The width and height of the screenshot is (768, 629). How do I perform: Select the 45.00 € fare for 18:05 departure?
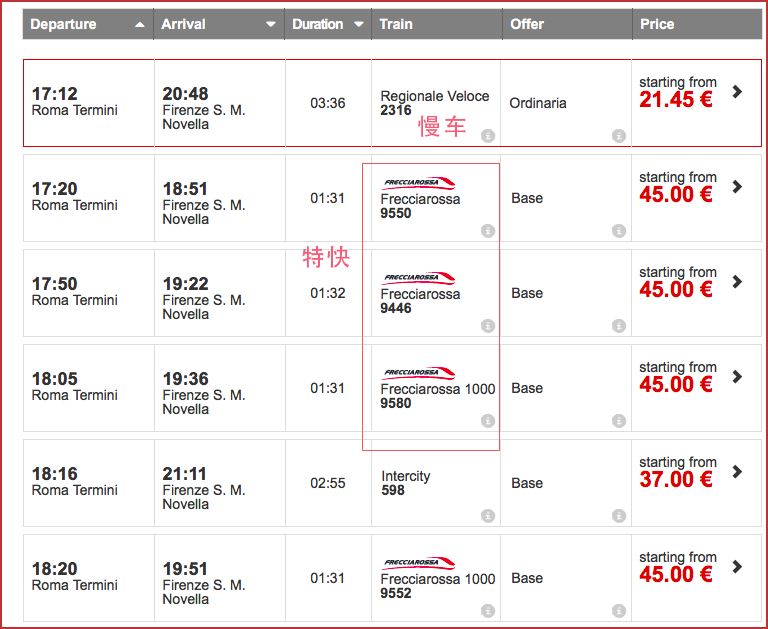[676, 385]
